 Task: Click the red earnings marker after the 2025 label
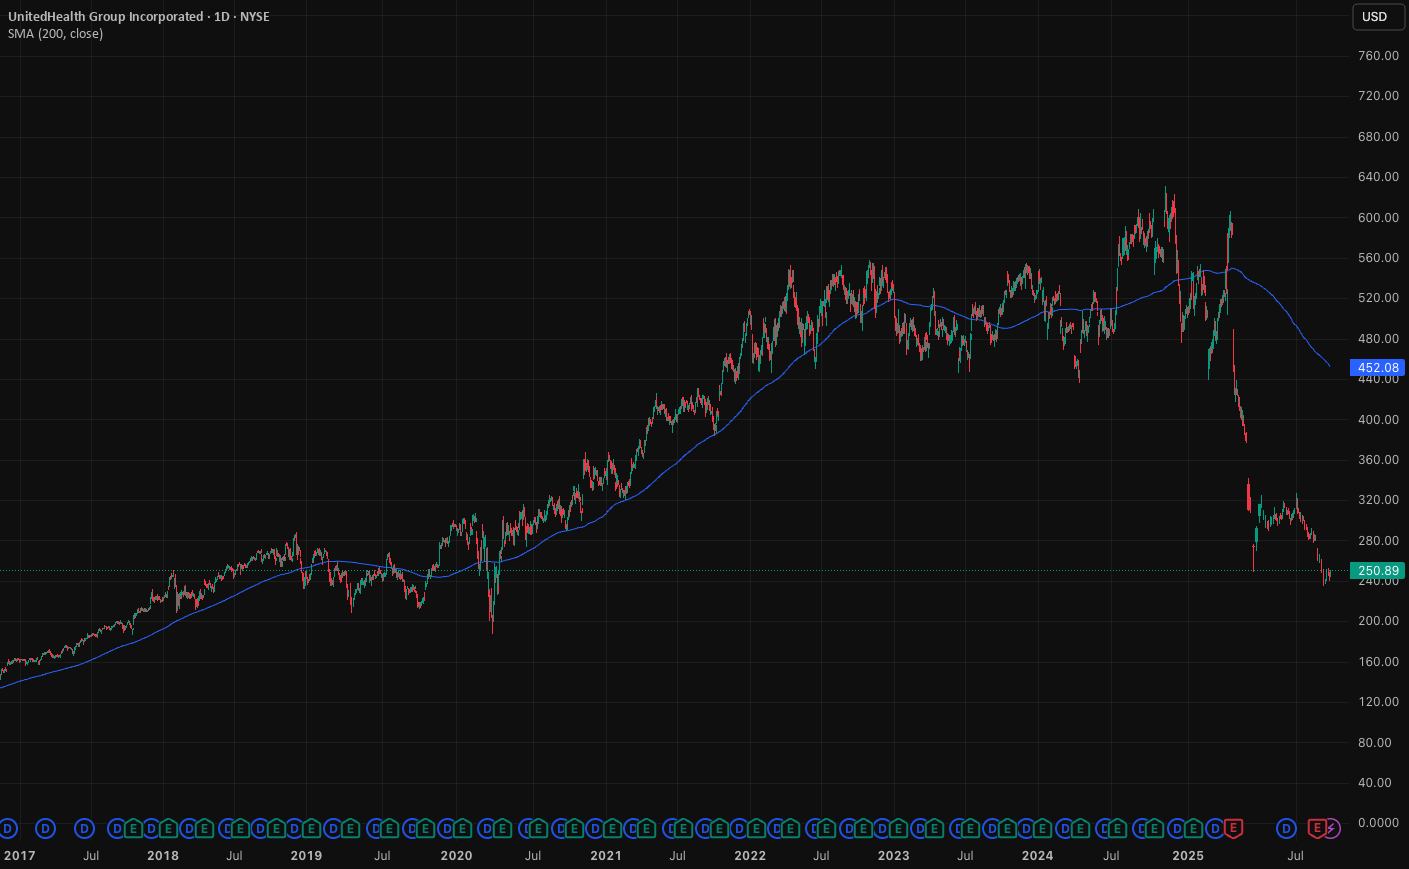[x=1233, y=828]
